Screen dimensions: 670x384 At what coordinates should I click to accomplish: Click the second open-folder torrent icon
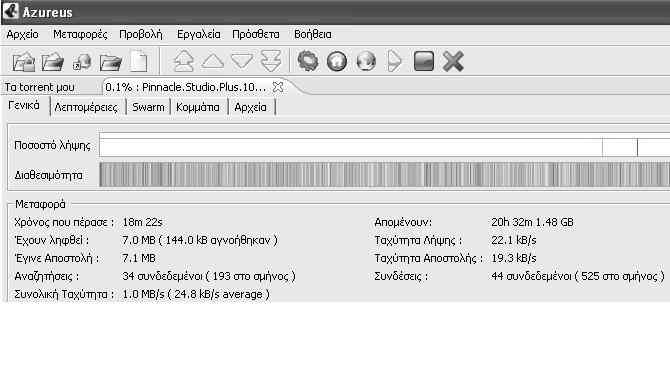(53, 62)
